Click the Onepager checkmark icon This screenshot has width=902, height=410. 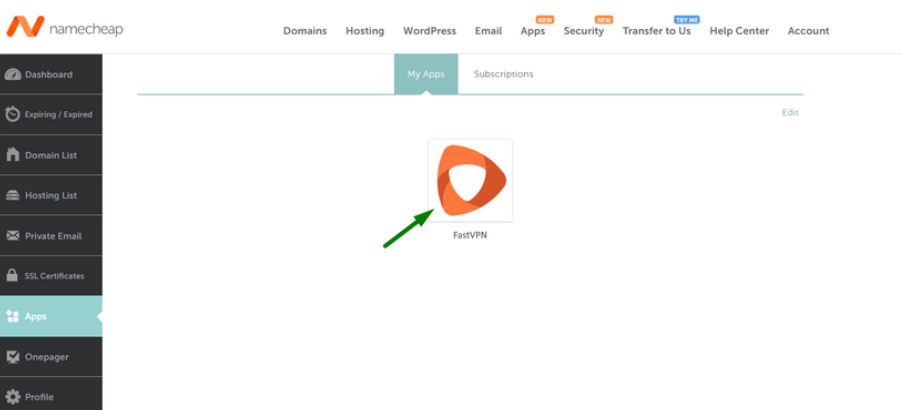click(x=13, y=357)
